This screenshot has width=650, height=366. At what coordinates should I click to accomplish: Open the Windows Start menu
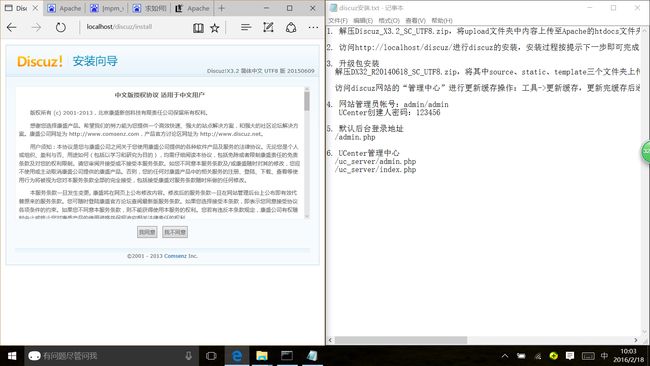12,356
